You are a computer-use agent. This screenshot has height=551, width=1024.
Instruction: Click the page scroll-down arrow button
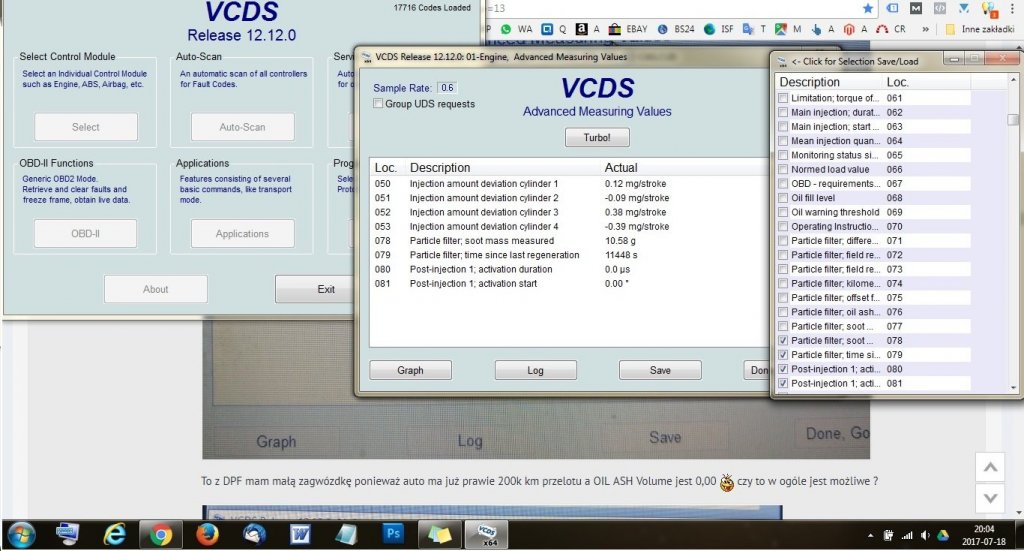990,498
